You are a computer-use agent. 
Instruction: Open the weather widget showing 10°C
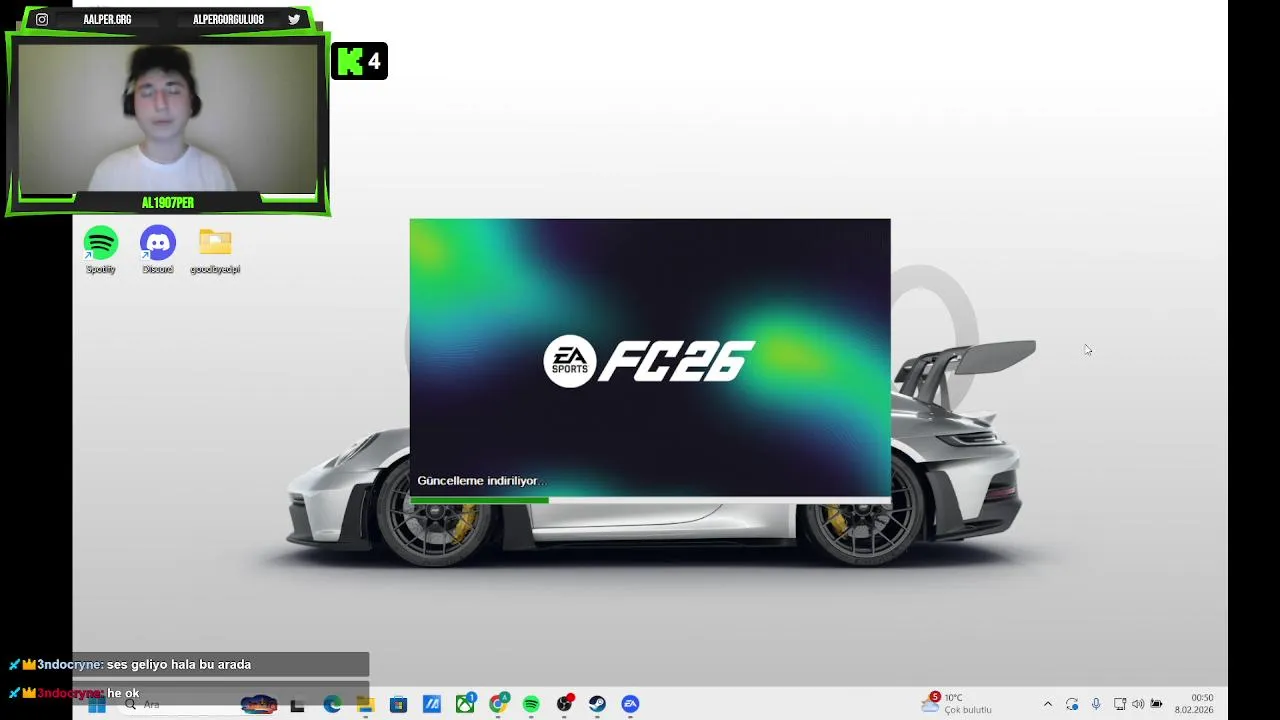pyautogui.click(x=957, y=703)
